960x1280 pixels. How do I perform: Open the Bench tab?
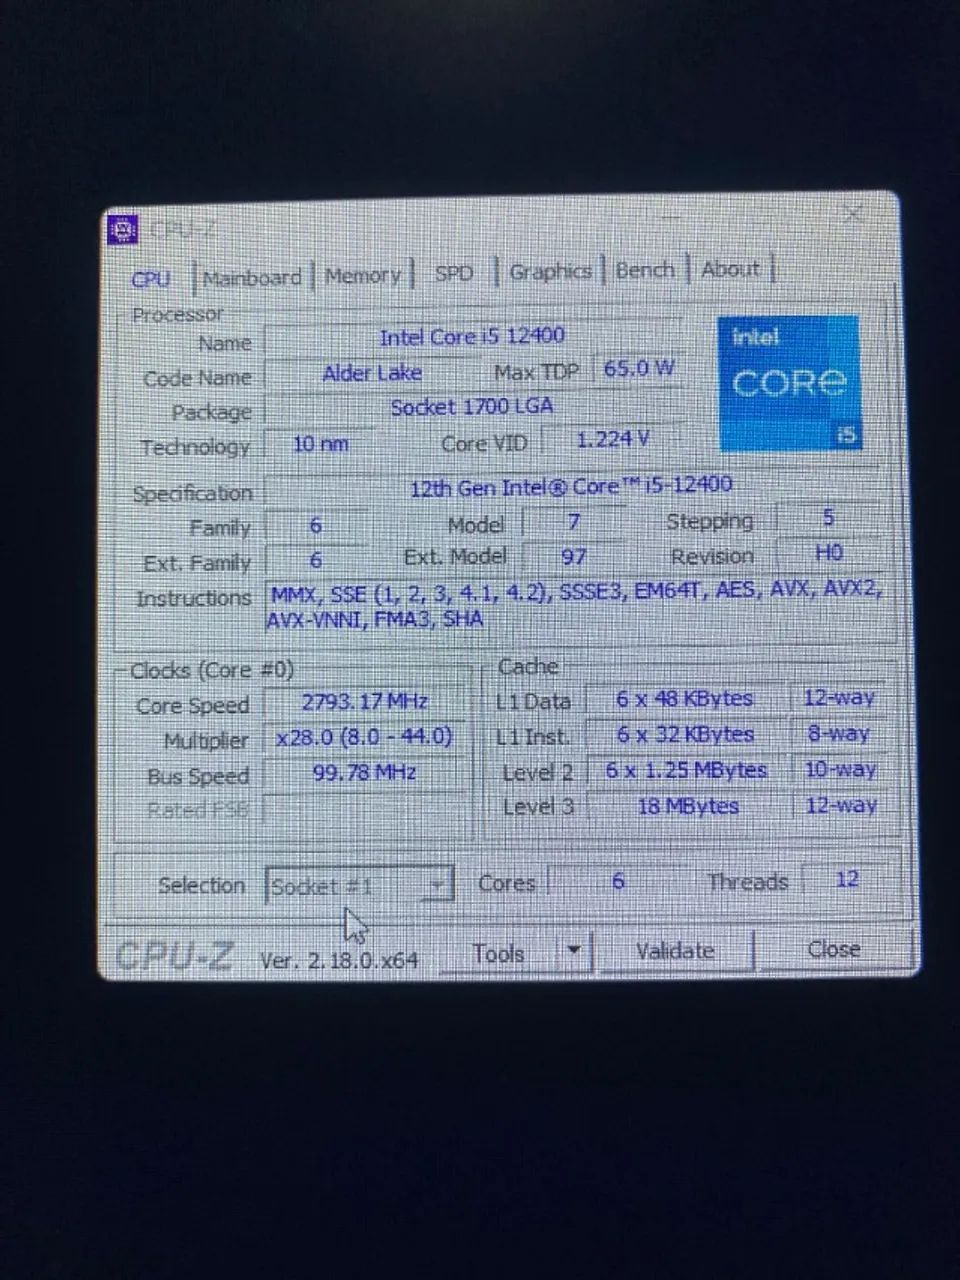[x=646, y=269]
